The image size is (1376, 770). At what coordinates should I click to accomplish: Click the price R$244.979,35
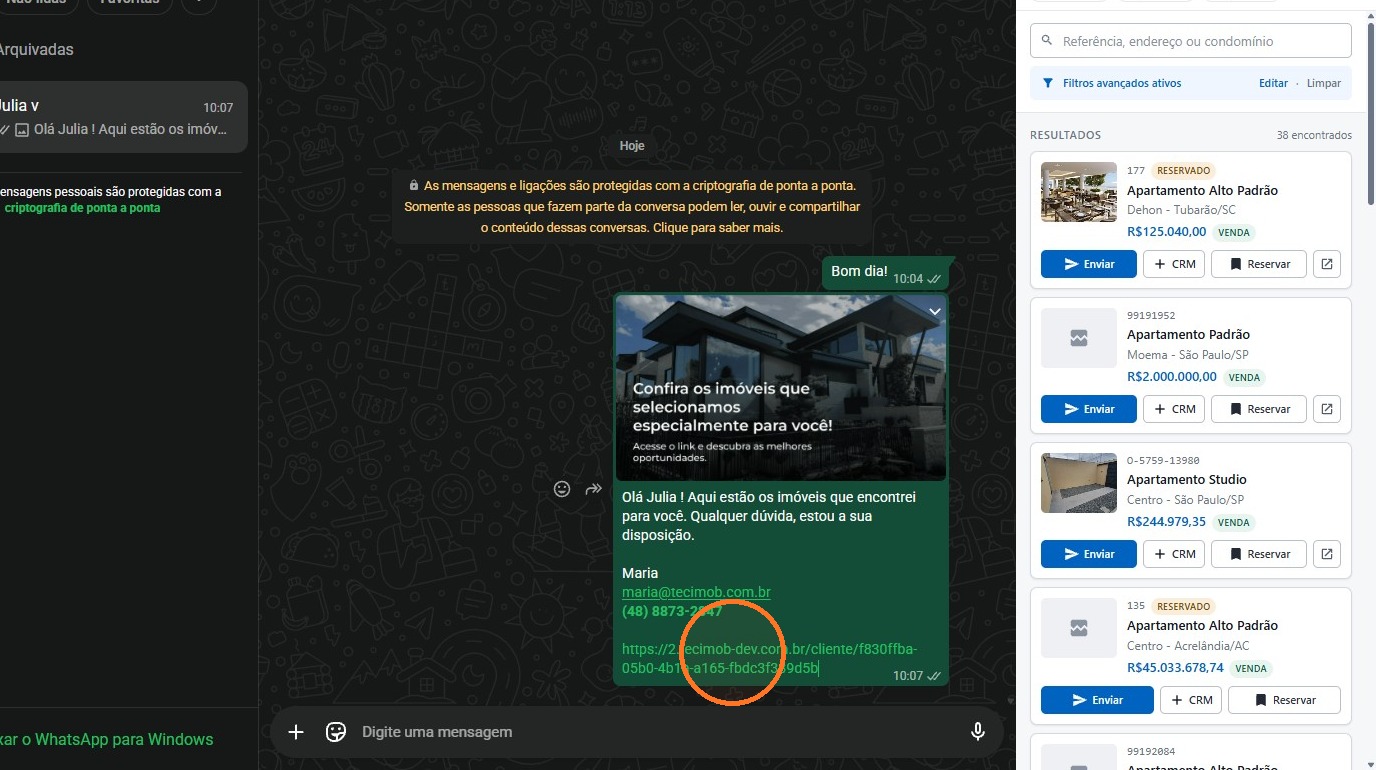coord(1167,522)
